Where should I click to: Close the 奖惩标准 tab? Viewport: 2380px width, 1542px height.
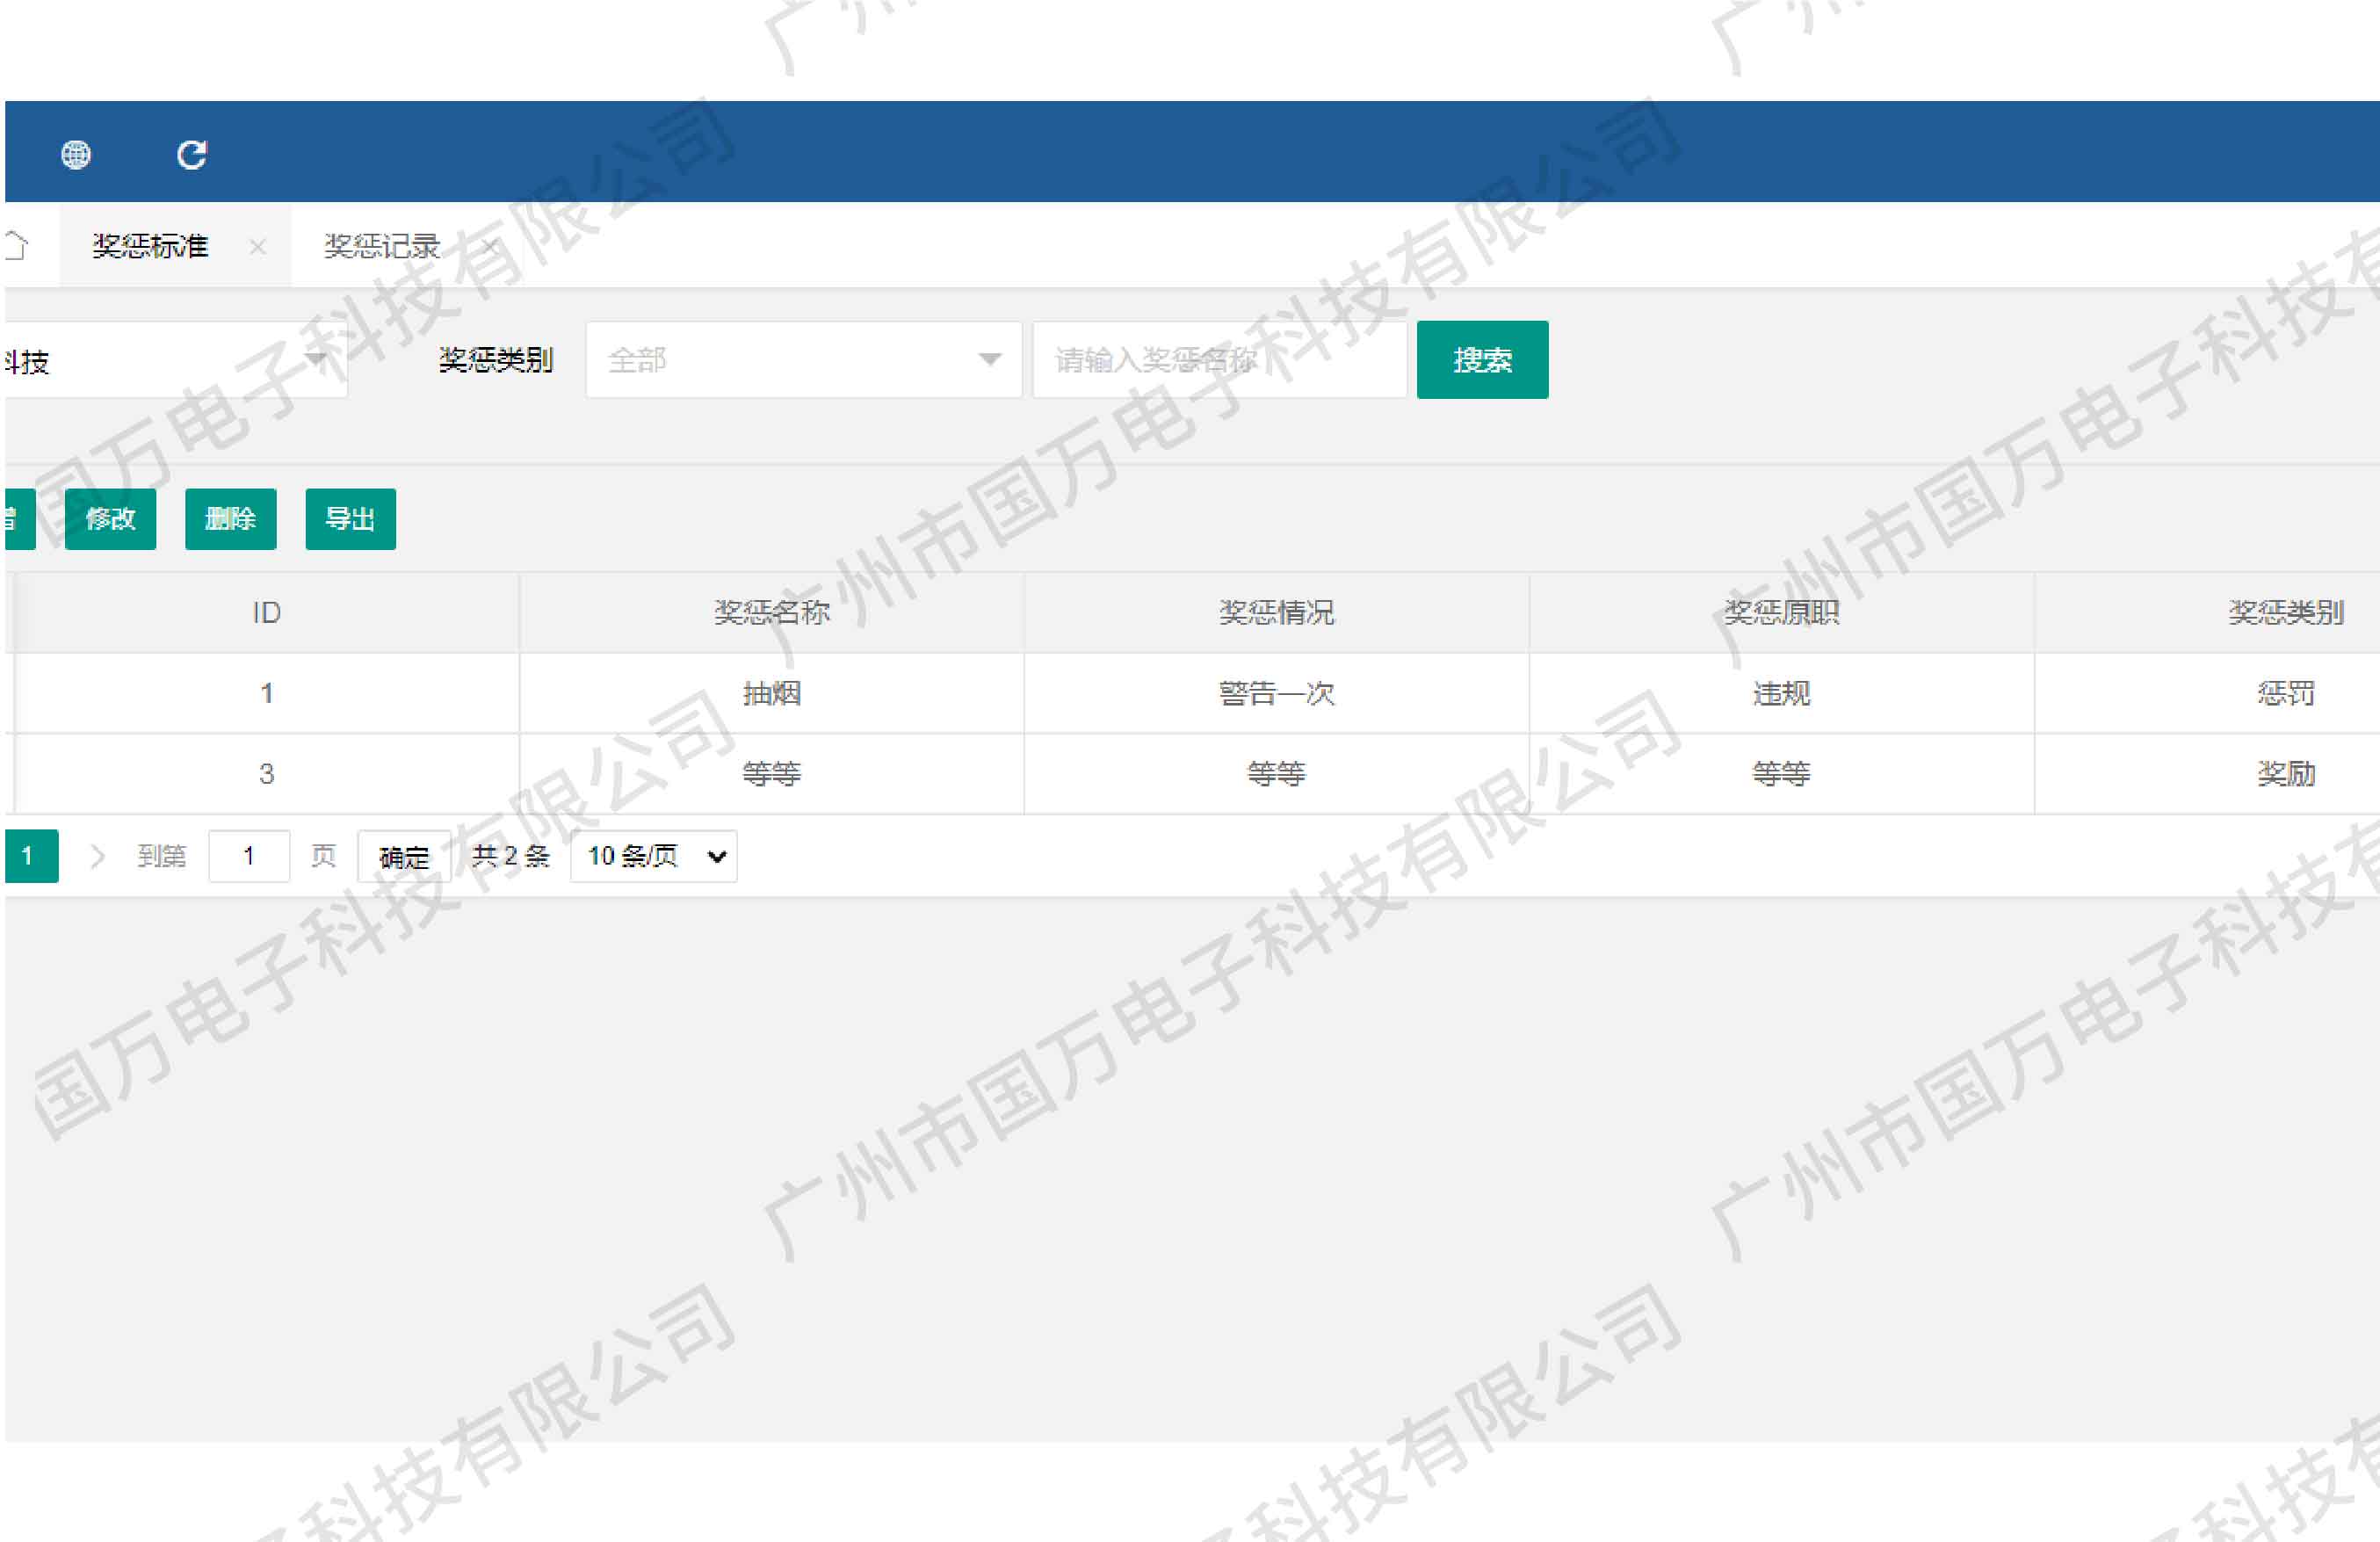pyautogui.click(x=258, y=247)
